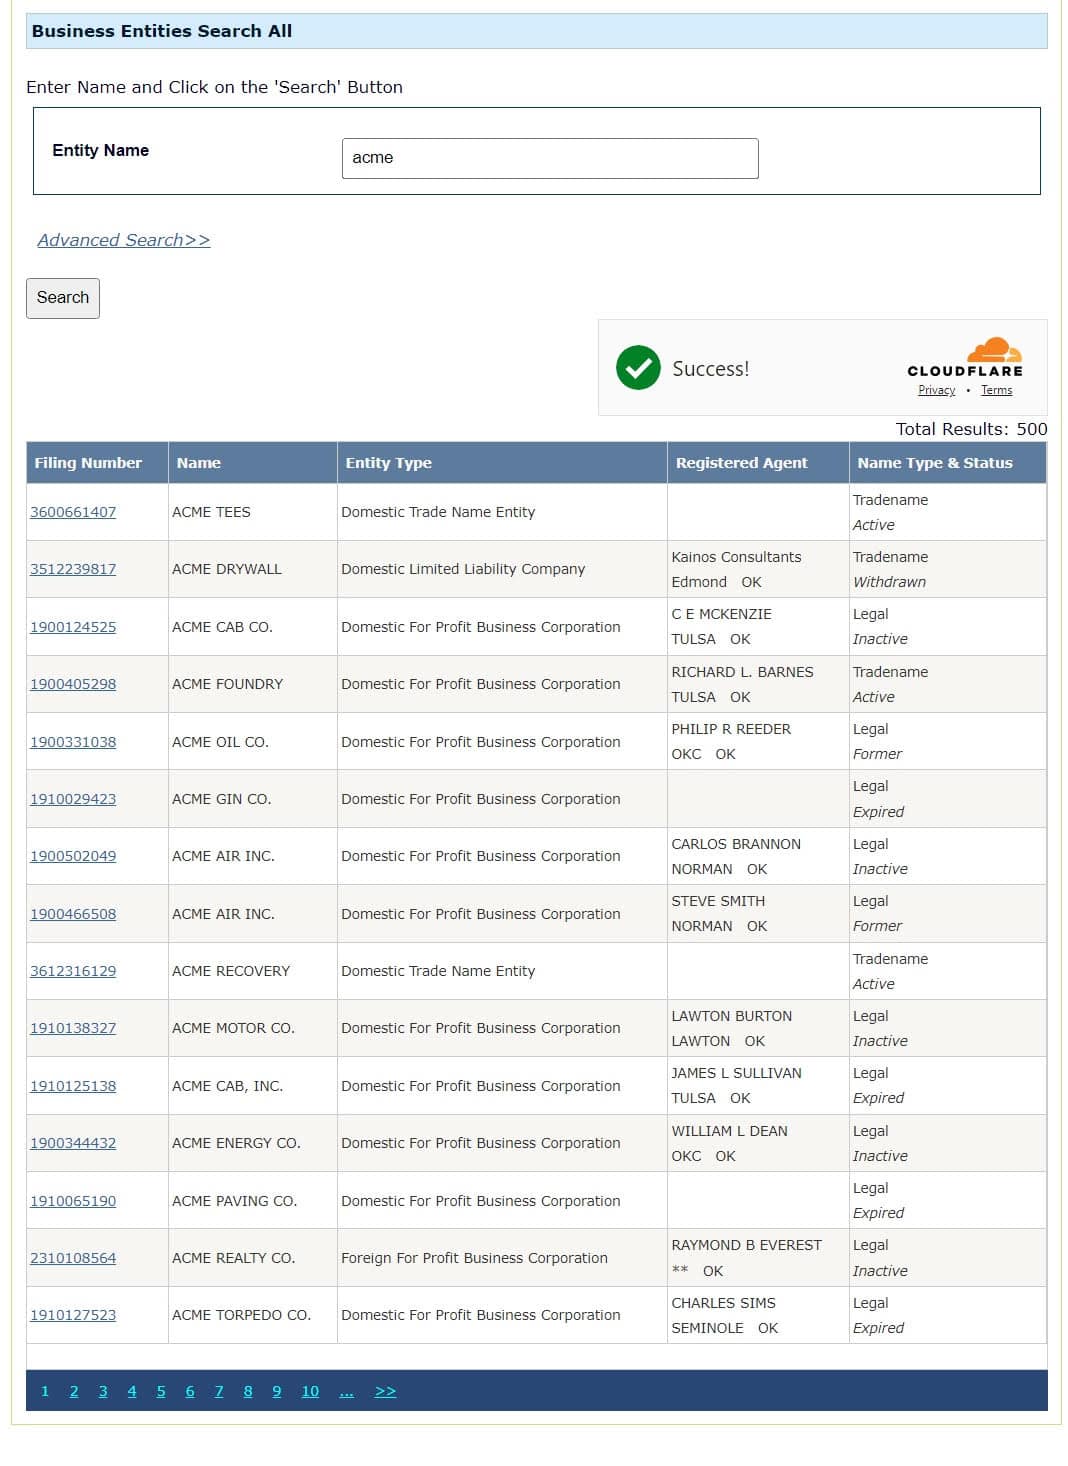Viewport: 1068px width, 1466px height.
Task: Open Cloudflare's Terms link
Action: click(x=996, y=390)
